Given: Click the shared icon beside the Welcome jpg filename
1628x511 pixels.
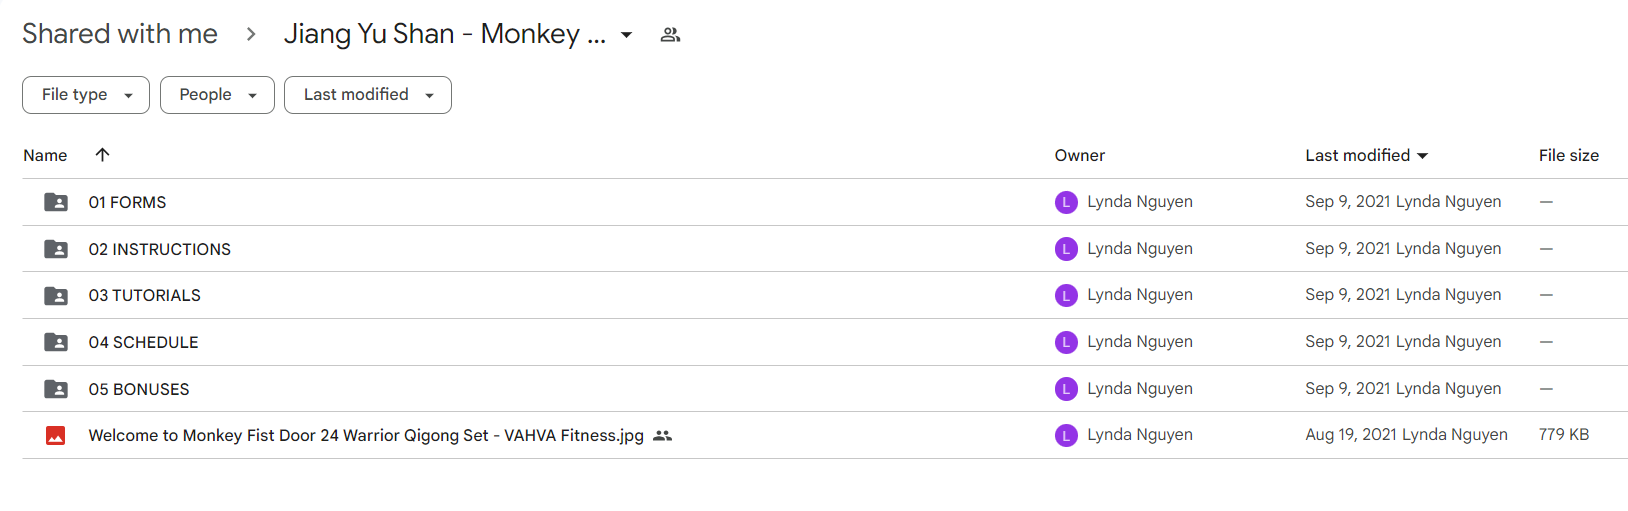Looking at the screenshot, I should tap(662, 436).
